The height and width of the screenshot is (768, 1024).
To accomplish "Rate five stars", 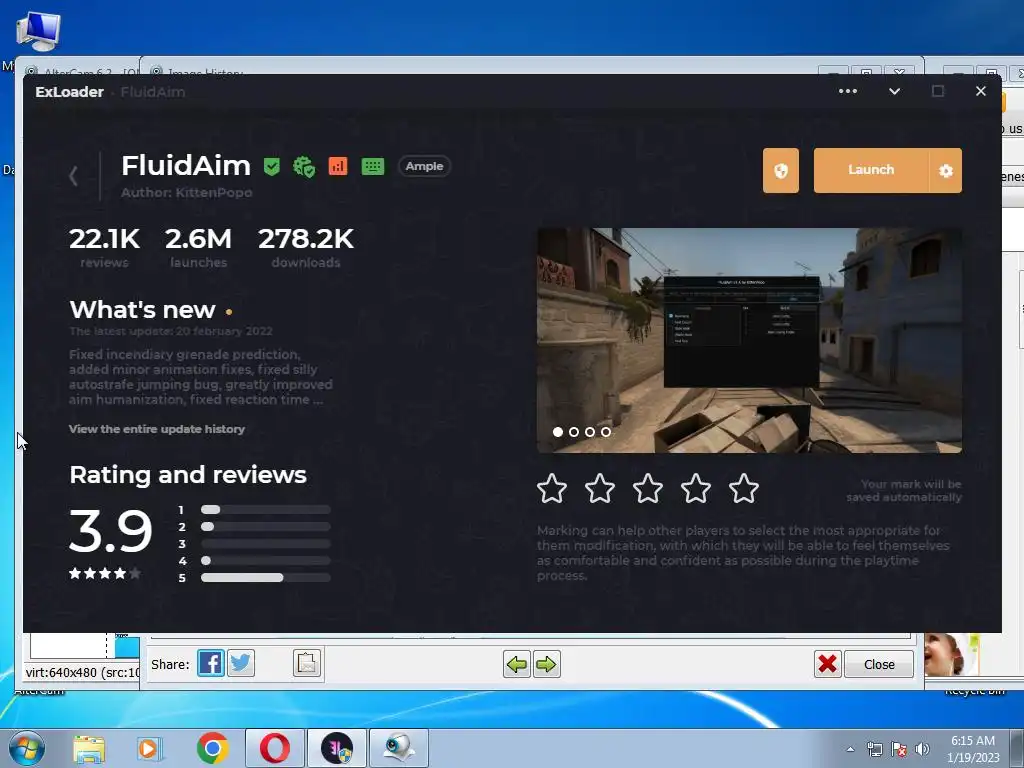I will [744, 488].
